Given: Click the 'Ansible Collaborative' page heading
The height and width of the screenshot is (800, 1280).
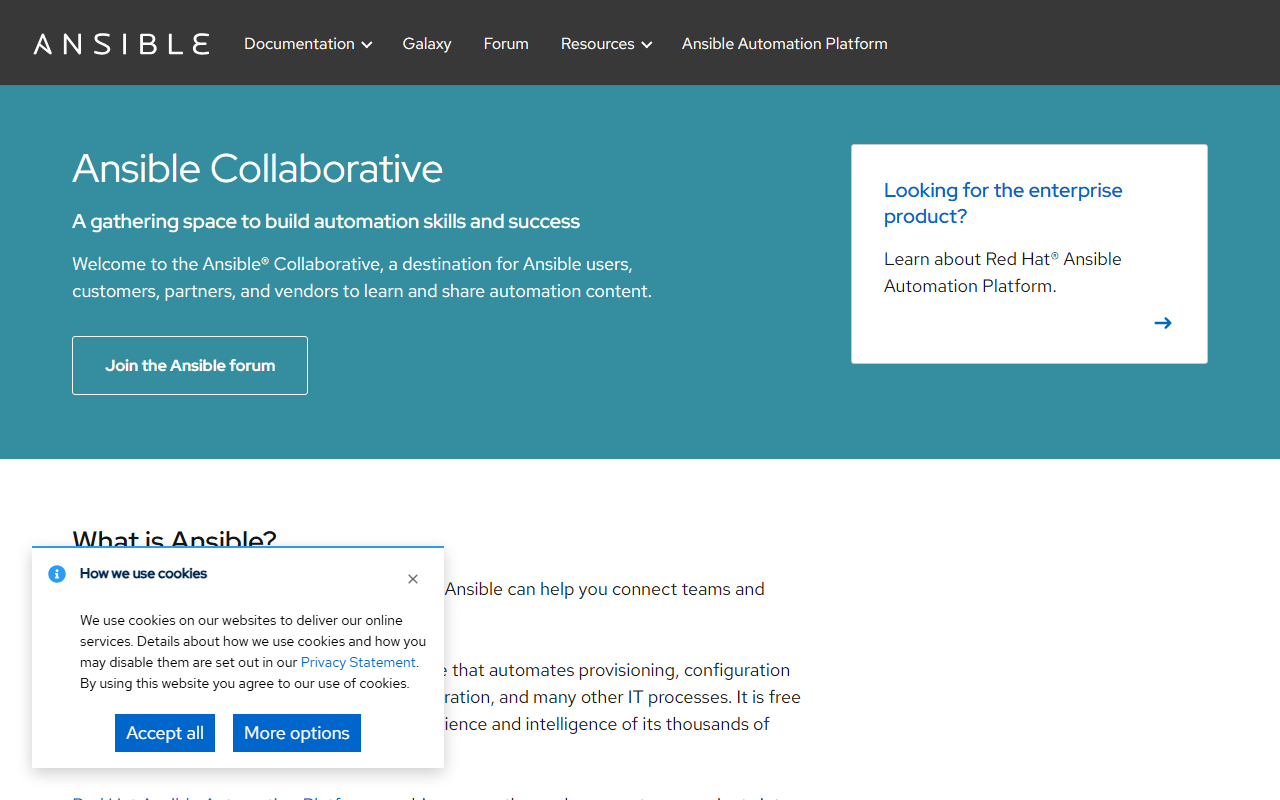Looking at the screenshot, I should pos(257,168).
